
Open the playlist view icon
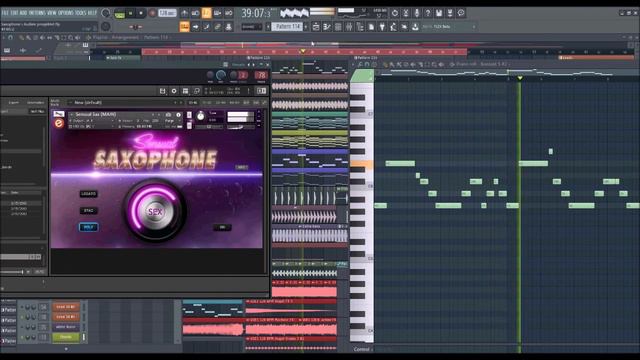pos(316,27)
